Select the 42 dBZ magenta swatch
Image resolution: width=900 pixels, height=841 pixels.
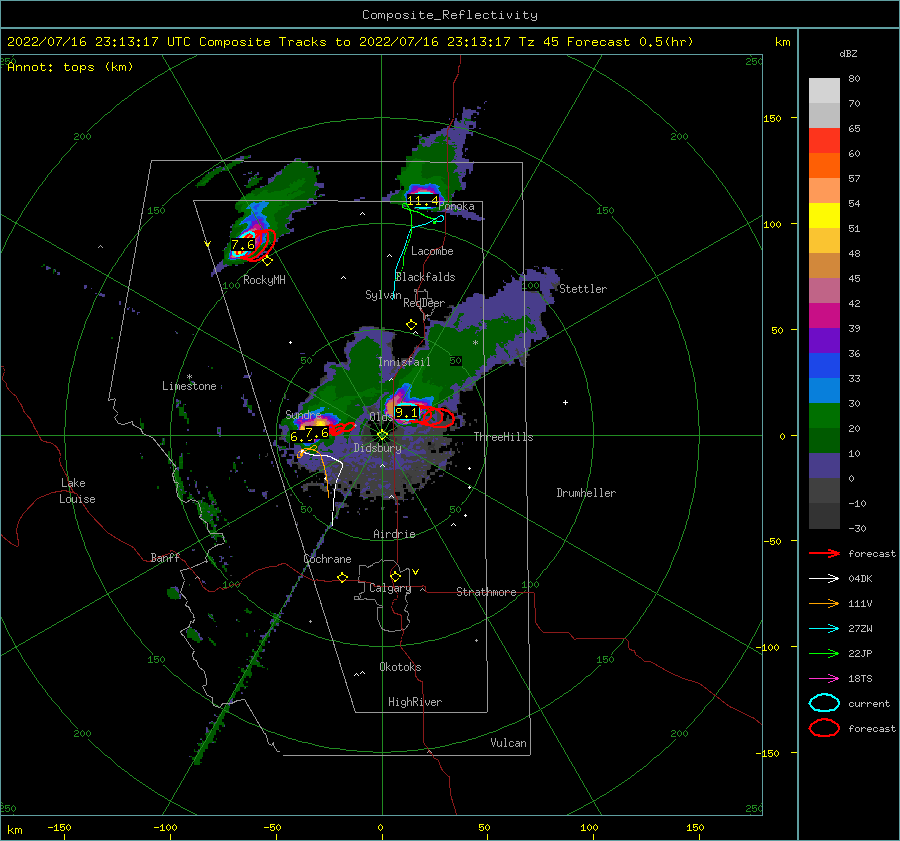824,315
